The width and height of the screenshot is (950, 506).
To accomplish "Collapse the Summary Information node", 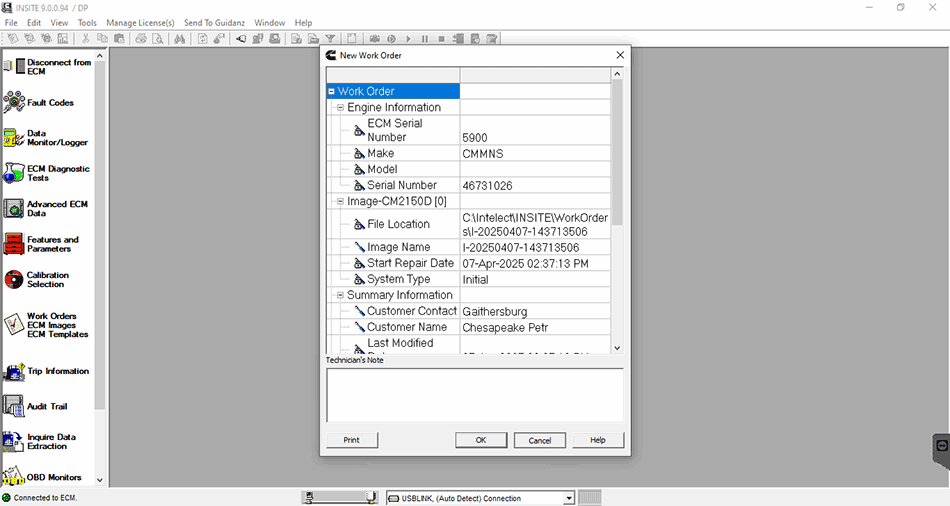I will [340, 295].
